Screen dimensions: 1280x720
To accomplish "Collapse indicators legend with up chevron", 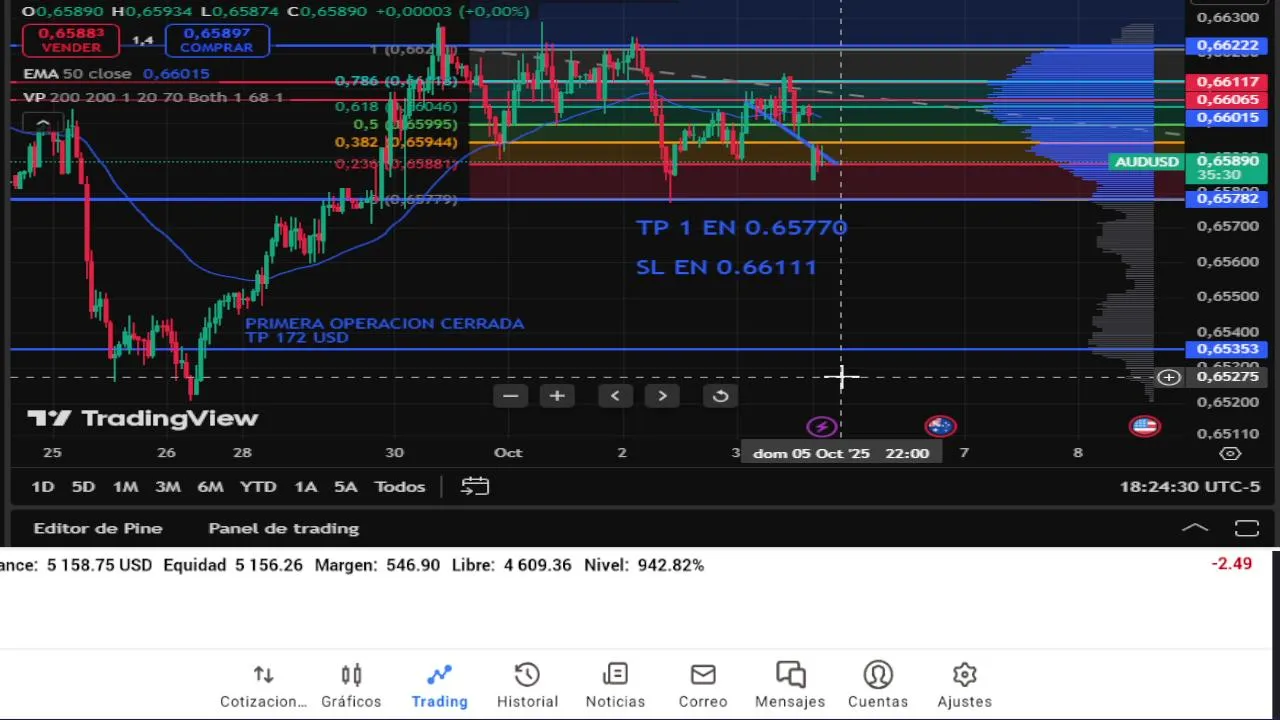I will 43,122.
